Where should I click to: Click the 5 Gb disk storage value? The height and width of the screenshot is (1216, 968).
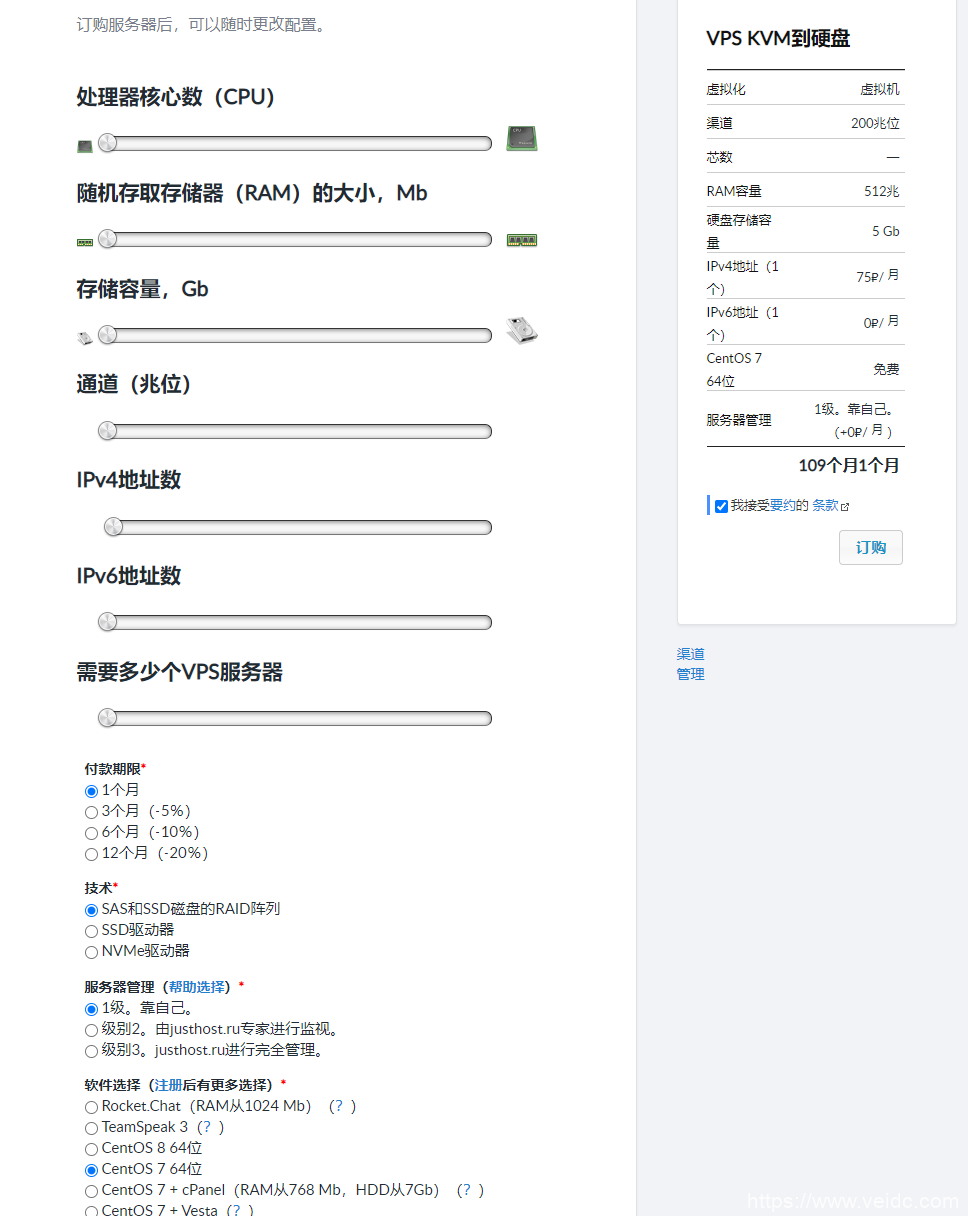coord(886,231)
